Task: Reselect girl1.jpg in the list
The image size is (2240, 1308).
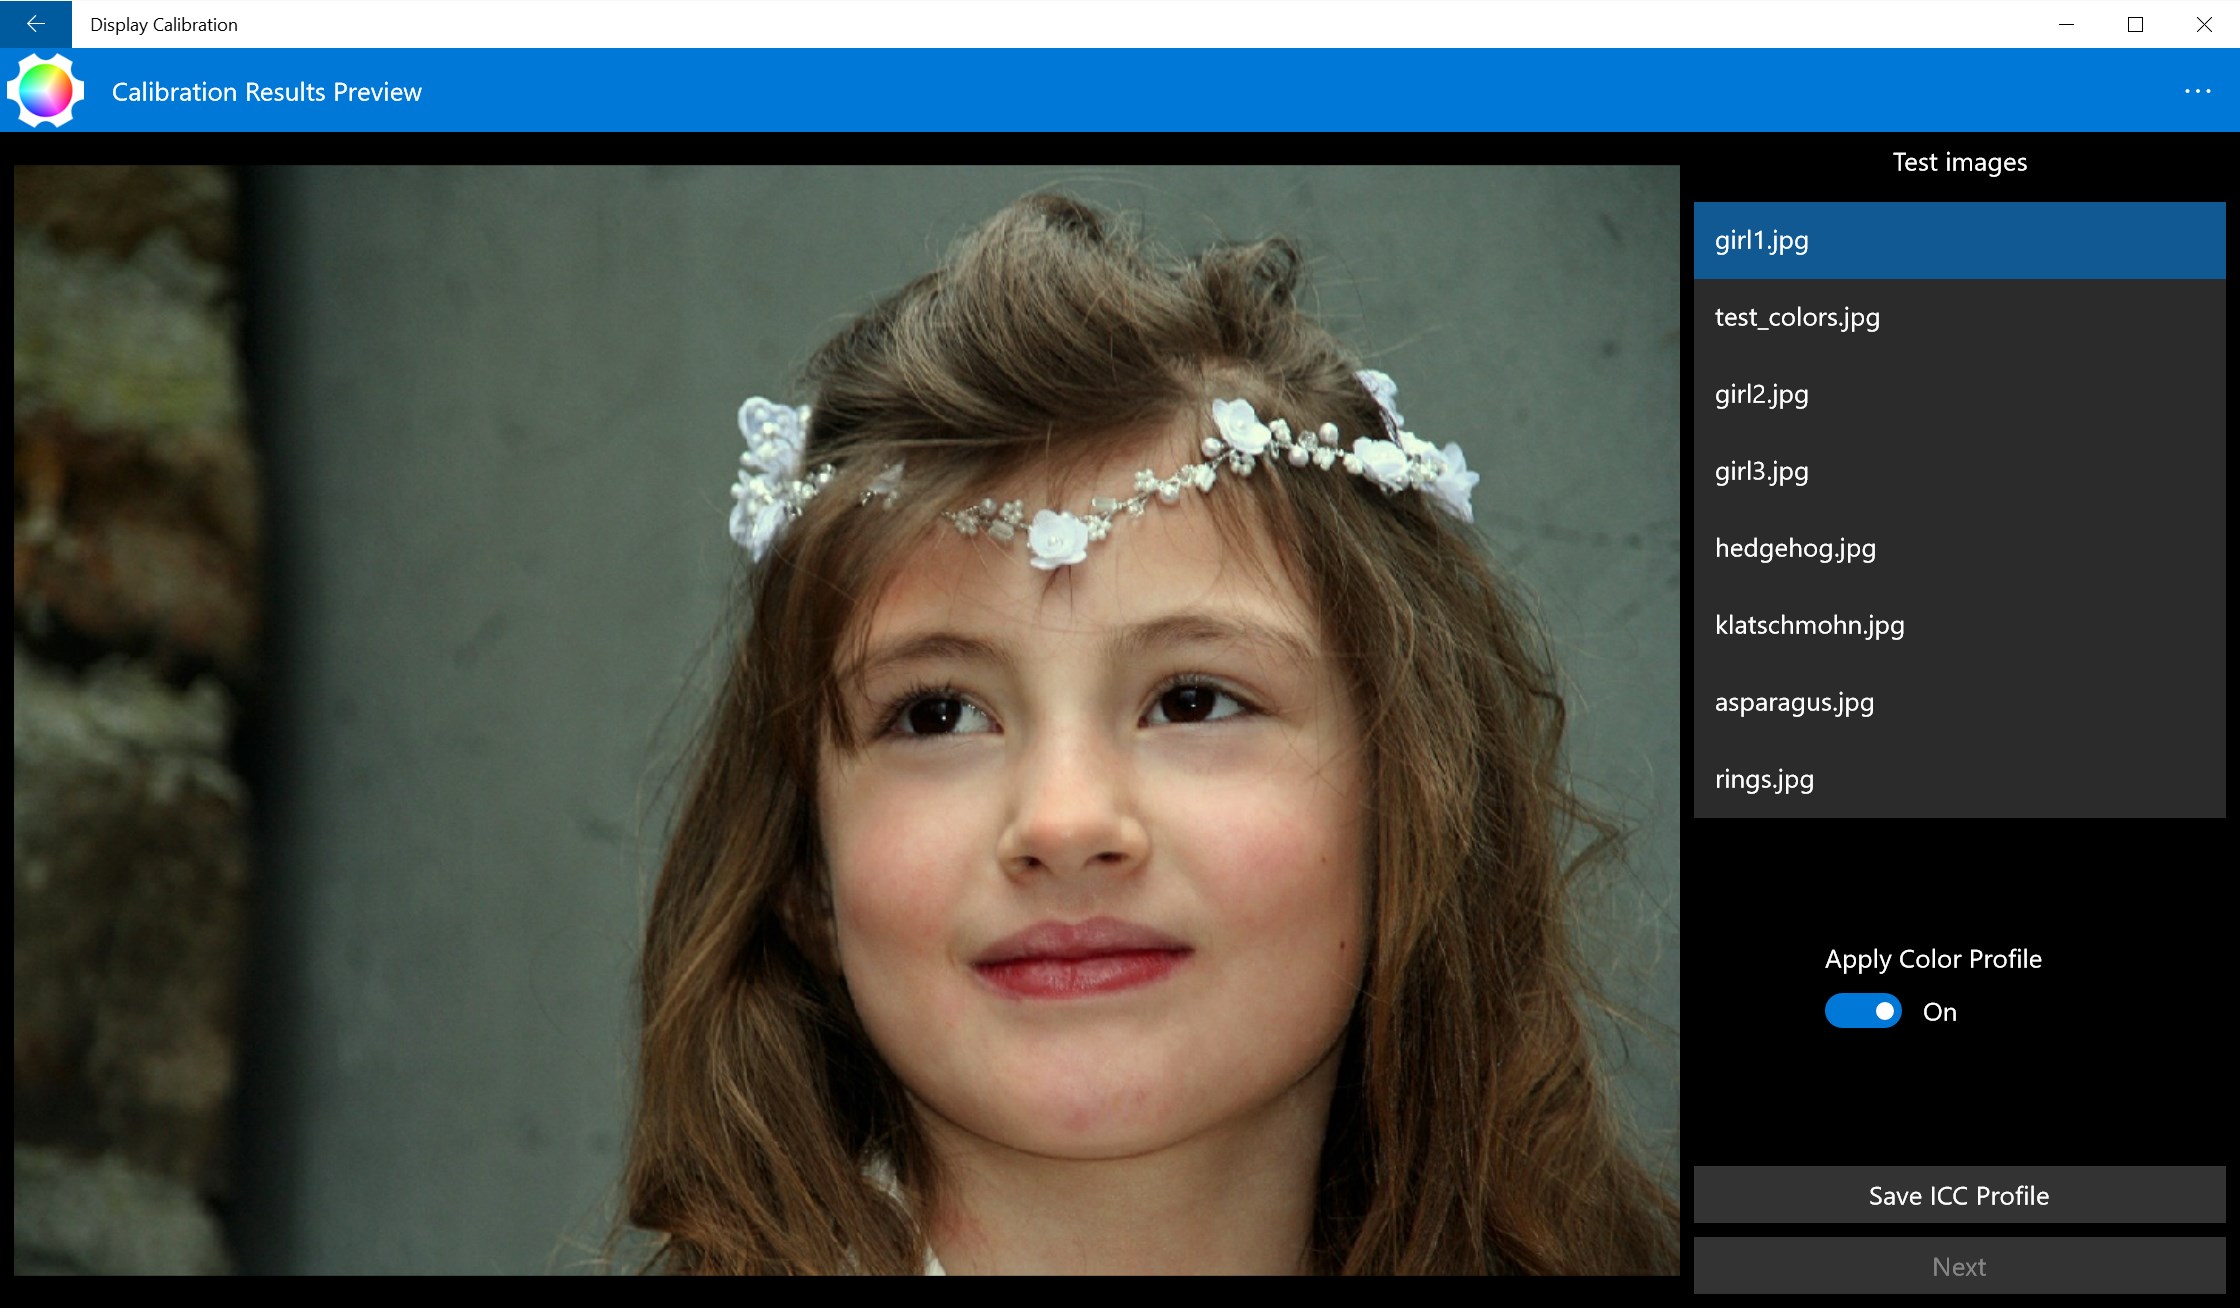Action: [1762, 240]
